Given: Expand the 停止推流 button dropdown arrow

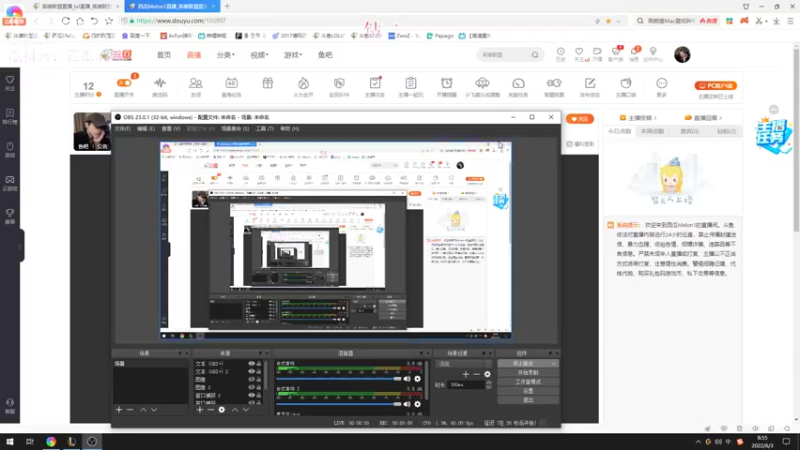Looking at the screenshot, I should click(554, 364).
